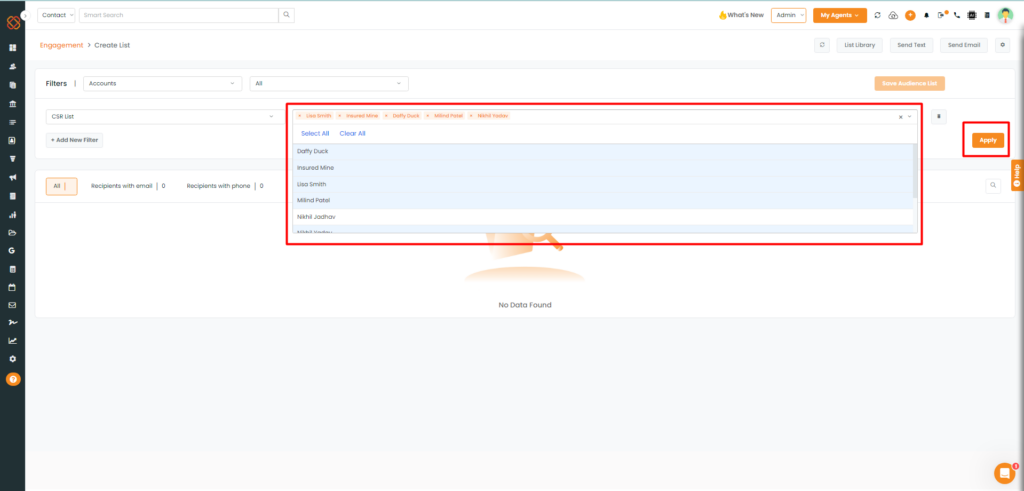
Task: Open the funnel pipeline icon in sidebar
Action: pyautogui.click(x=12, y=159)
